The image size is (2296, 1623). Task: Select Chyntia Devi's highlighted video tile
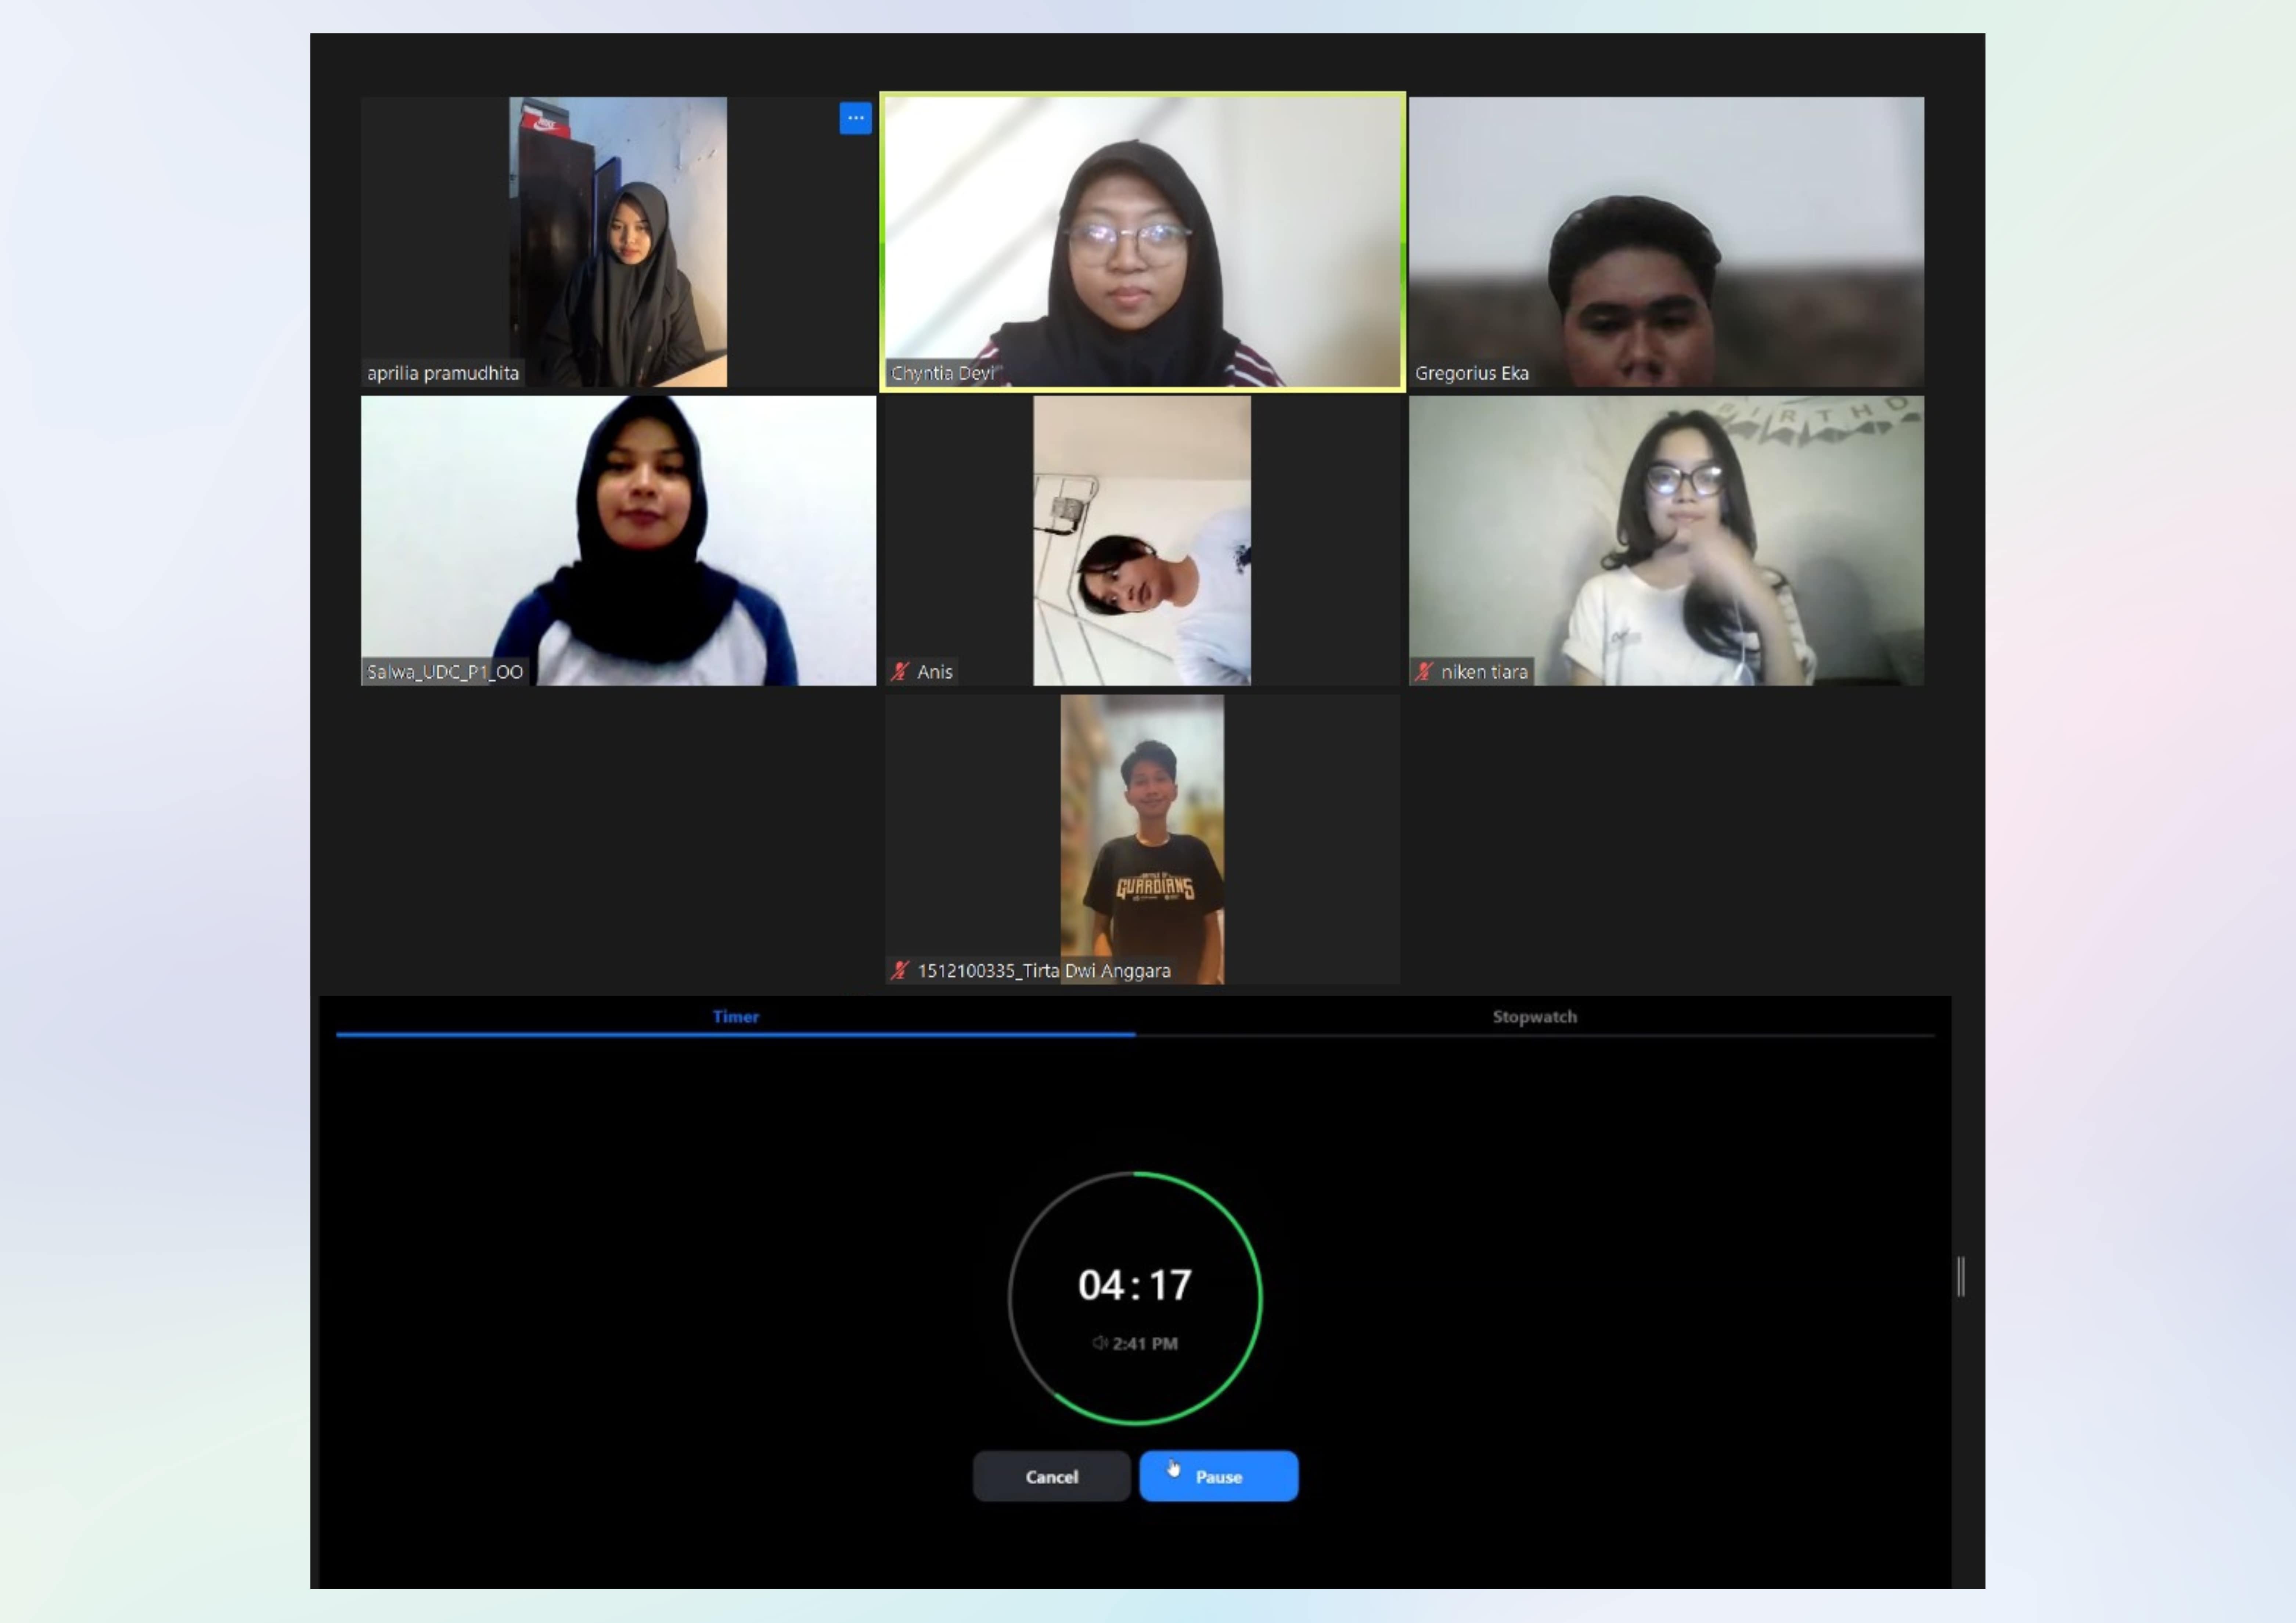pos(1142,242)
